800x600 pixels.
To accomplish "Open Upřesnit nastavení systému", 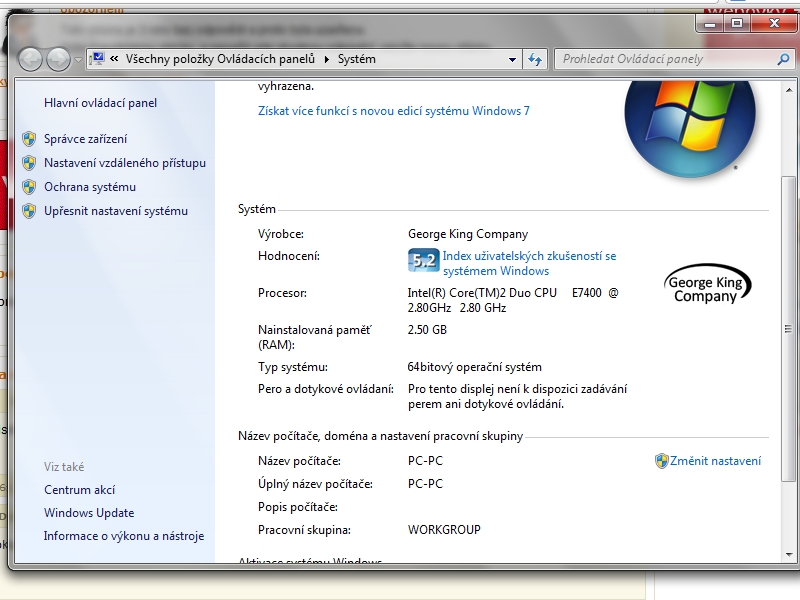I will [116, 211].
